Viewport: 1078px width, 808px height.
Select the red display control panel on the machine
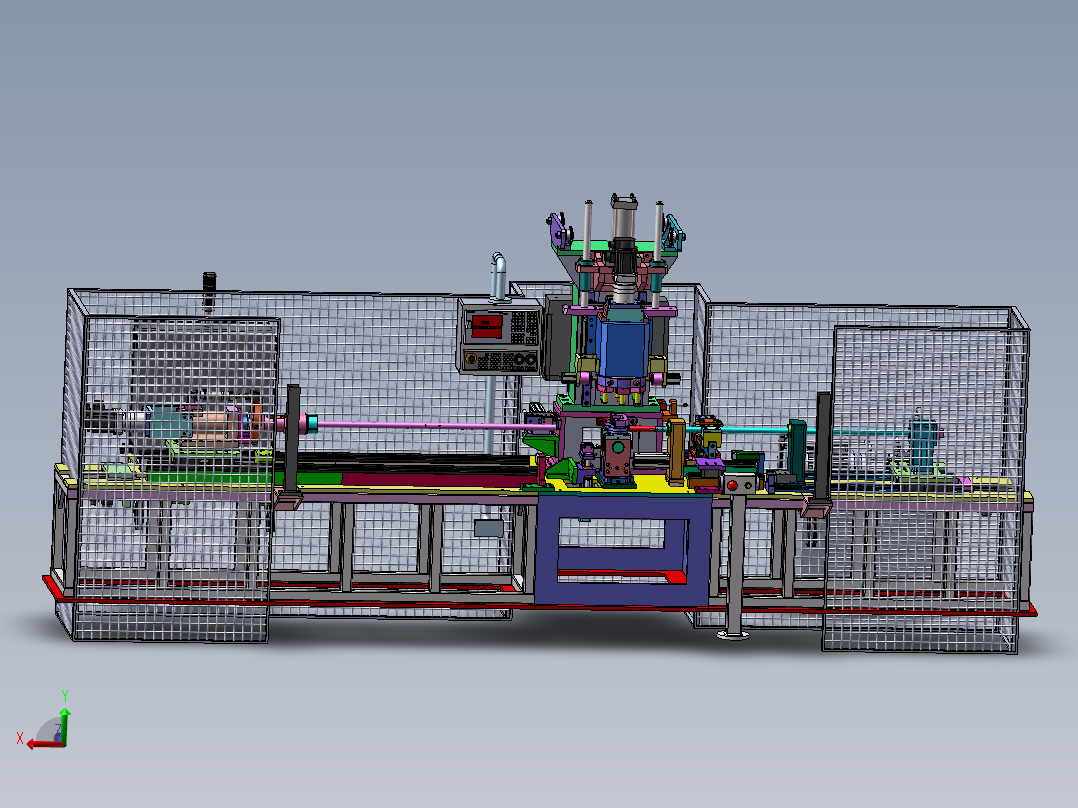pyautogui.click(x=499, y=336)
